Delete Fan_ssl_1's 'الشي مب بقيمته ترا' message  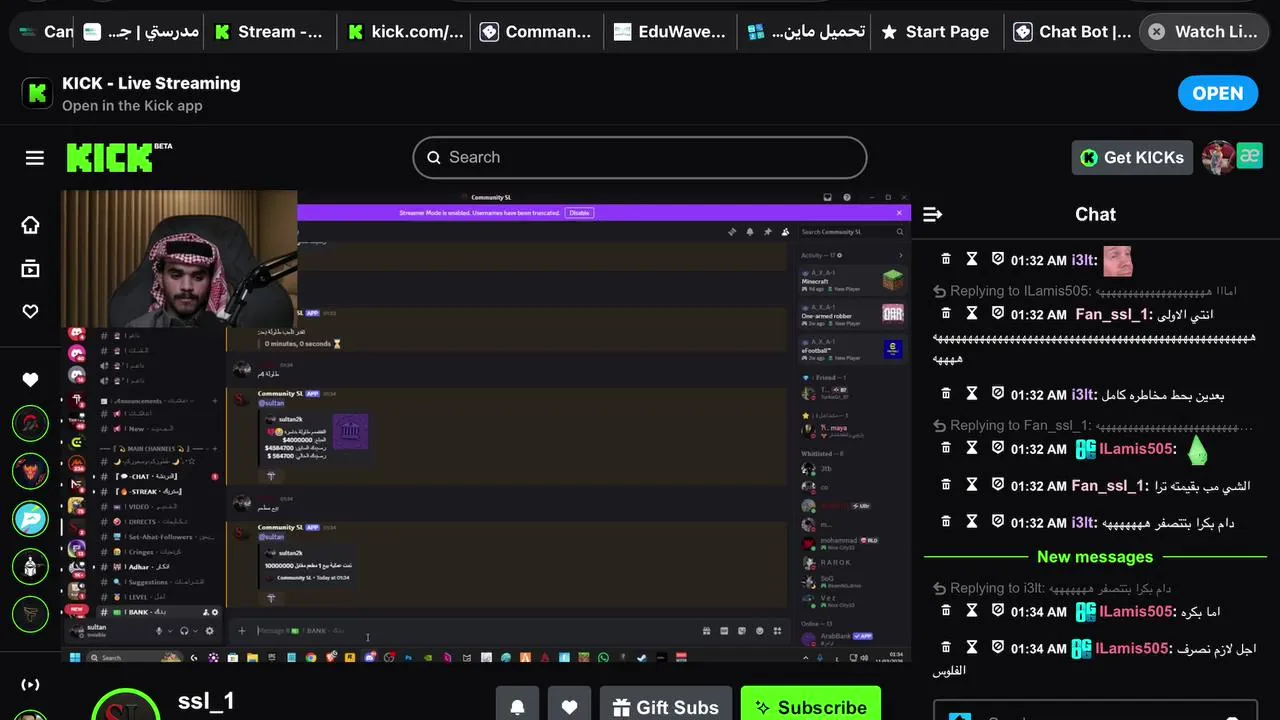[946, 485]
